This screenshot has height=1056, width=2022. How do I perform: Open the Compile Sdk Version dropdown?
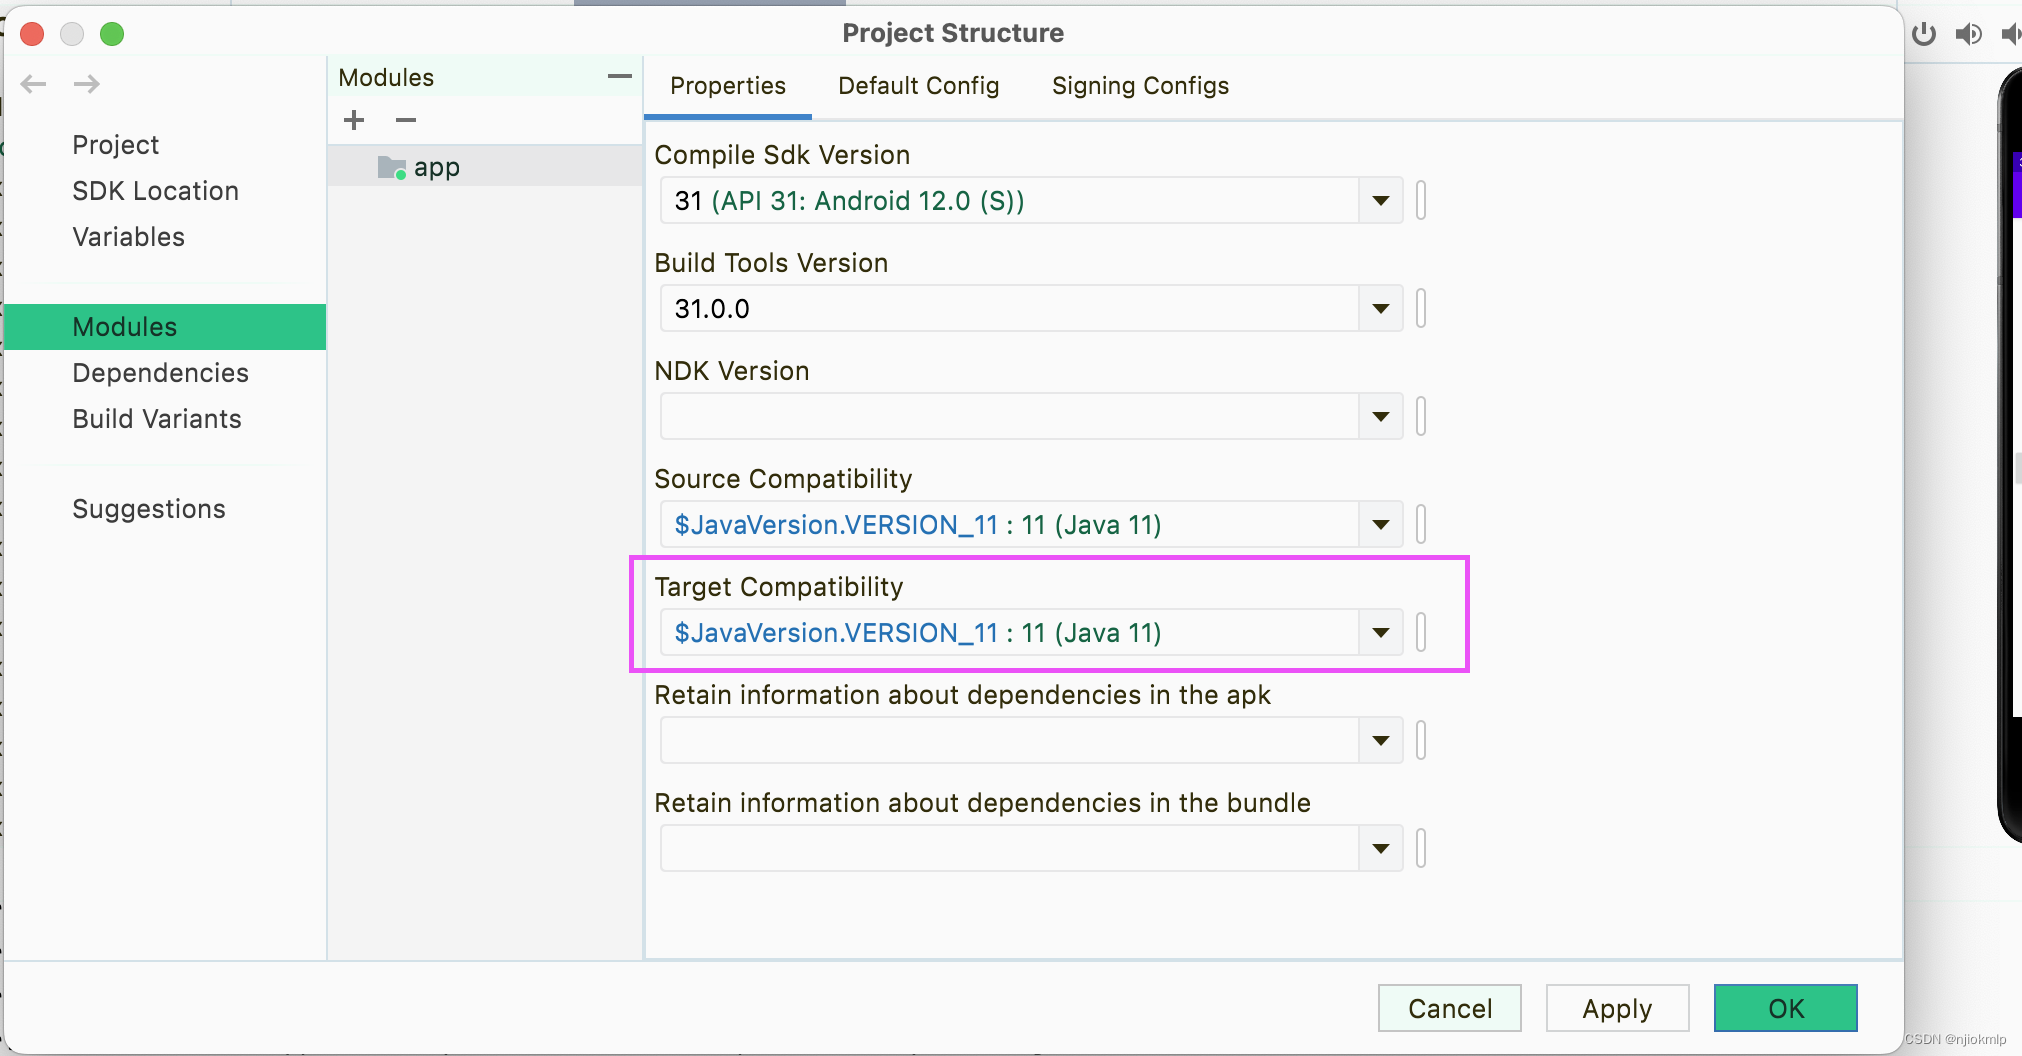1380,200
